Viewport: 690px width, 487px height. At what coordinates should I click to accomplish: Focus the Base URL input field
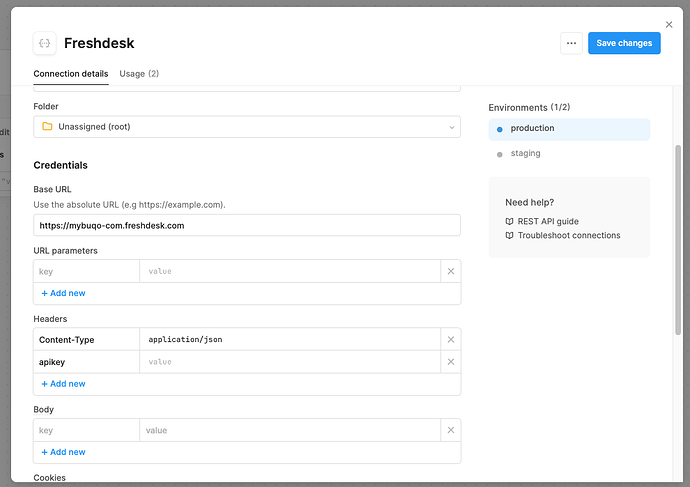pyautogui.click(x=247, y=225)
